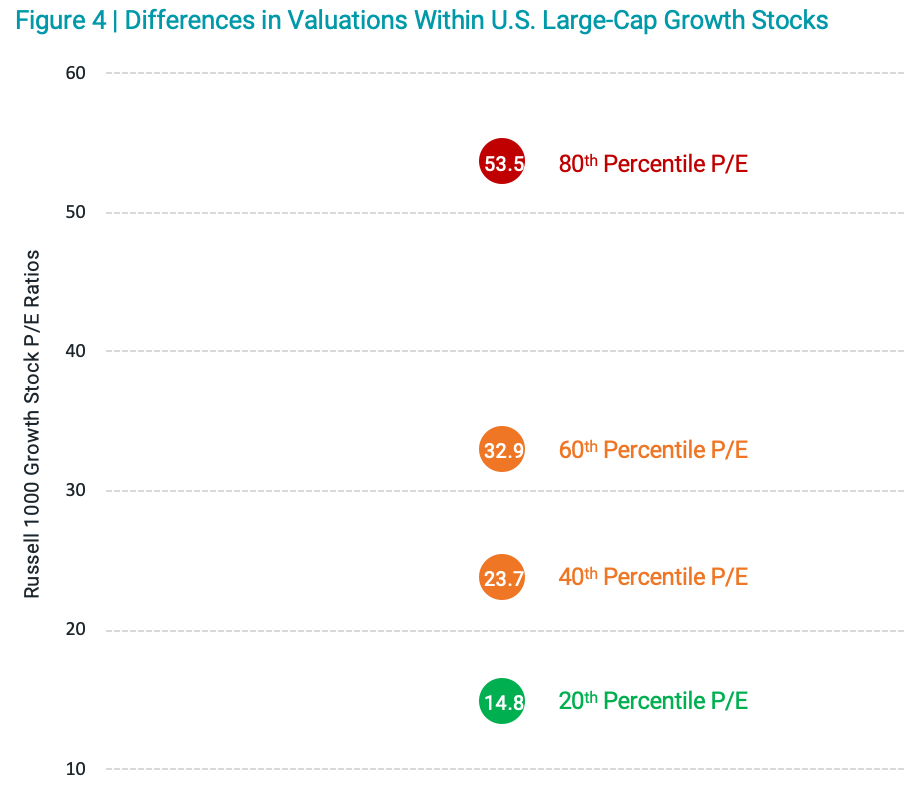
Task: Click the 80th Percentile P/E label
Action: click(653, 164)
